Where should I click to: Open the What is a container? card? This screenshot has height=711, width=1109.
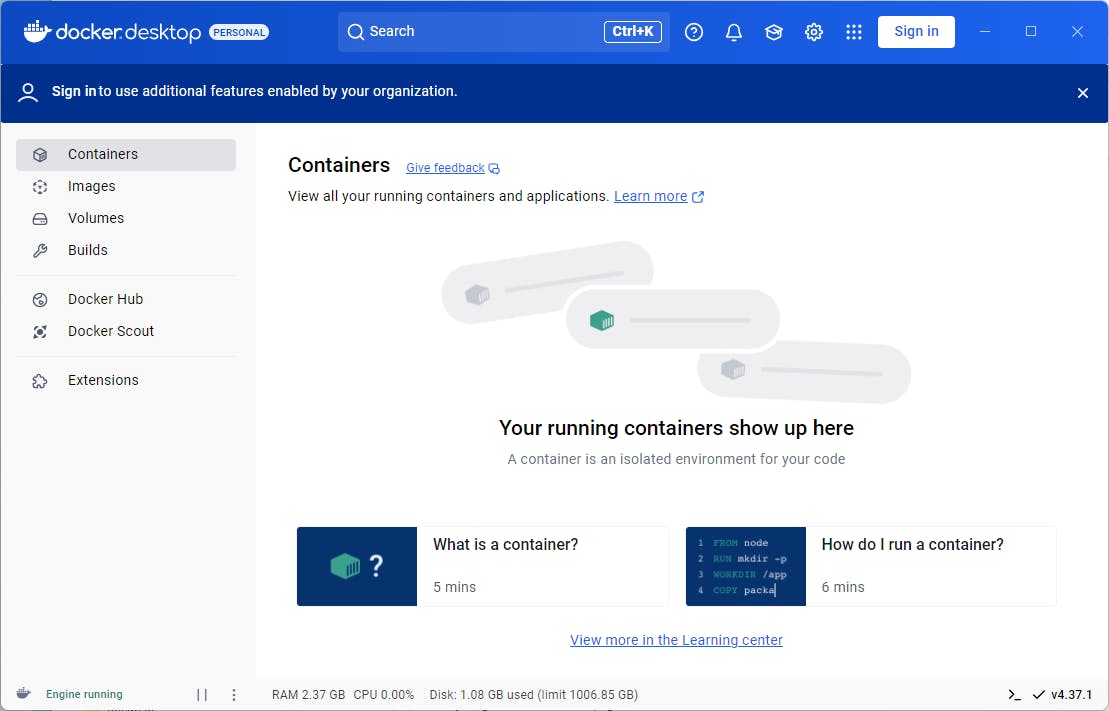click(482, 566)
